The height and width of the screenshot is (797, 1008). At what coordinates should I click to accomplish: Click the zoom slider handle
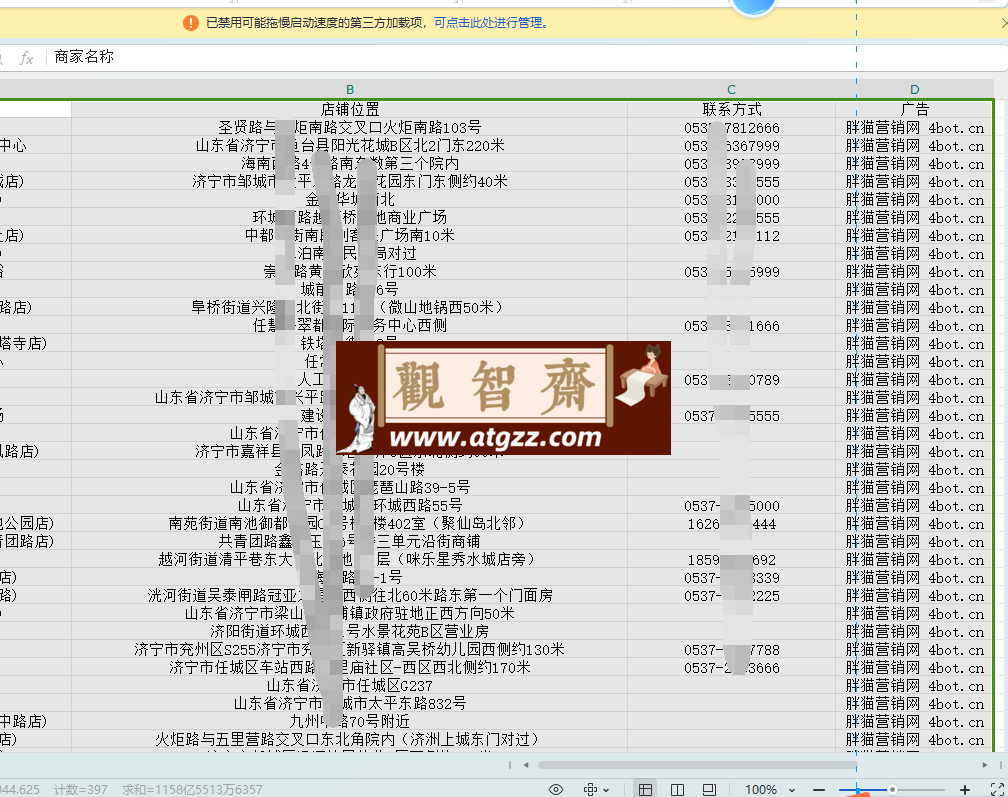click(892, 789)
